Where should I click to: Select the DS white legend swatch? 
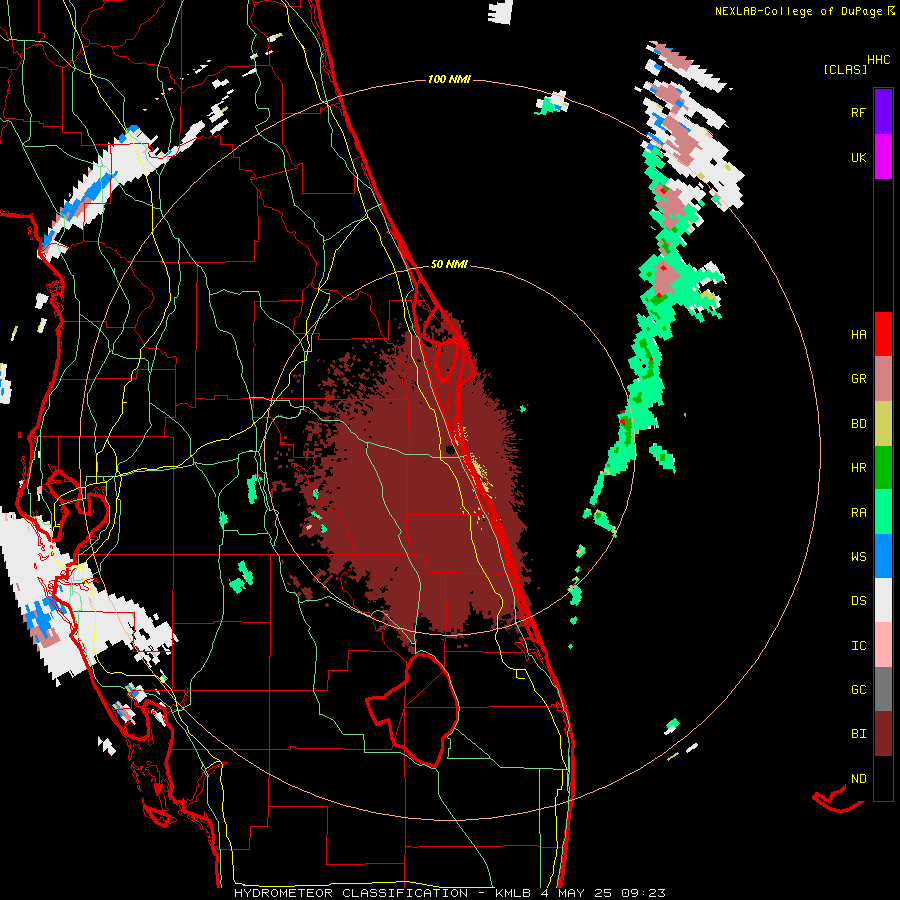(883, 600)
